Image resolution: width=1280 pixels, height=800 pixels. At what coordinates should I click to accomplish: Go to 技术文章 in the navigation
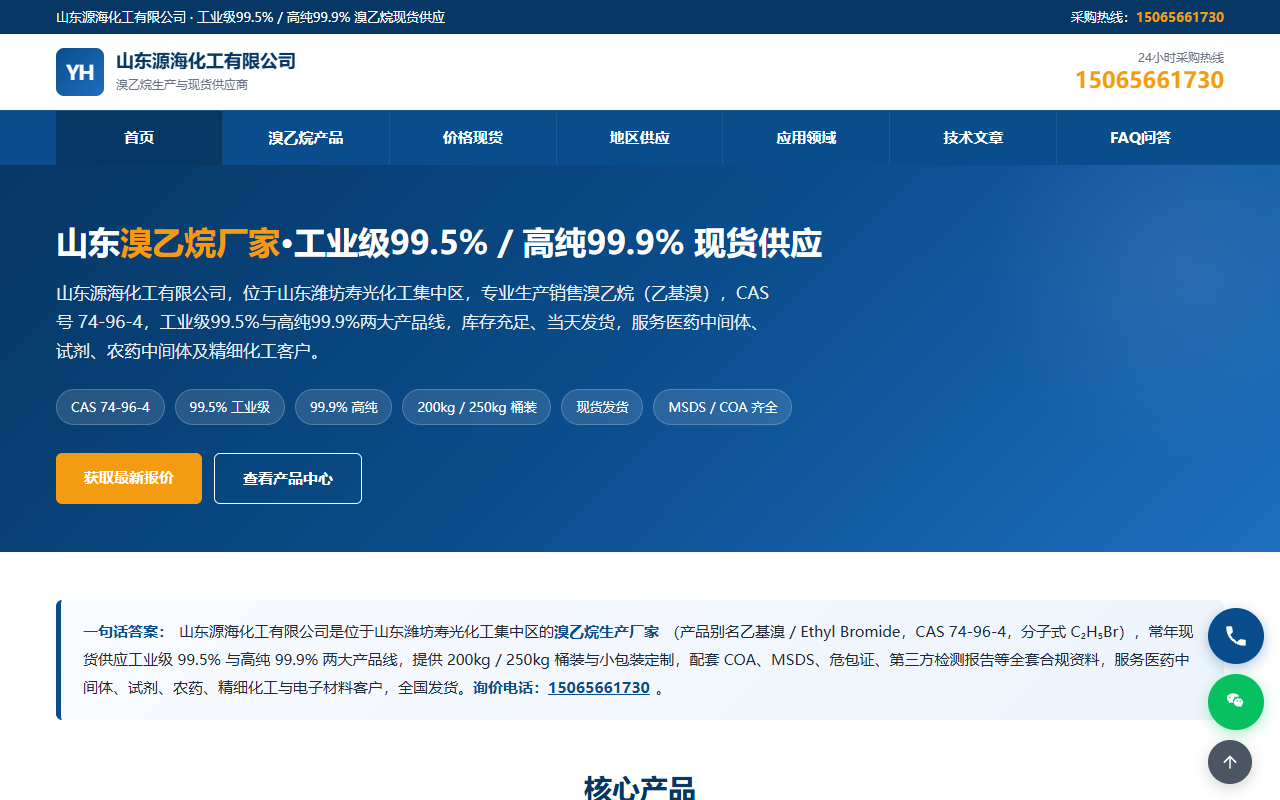(x=973, y=138)
